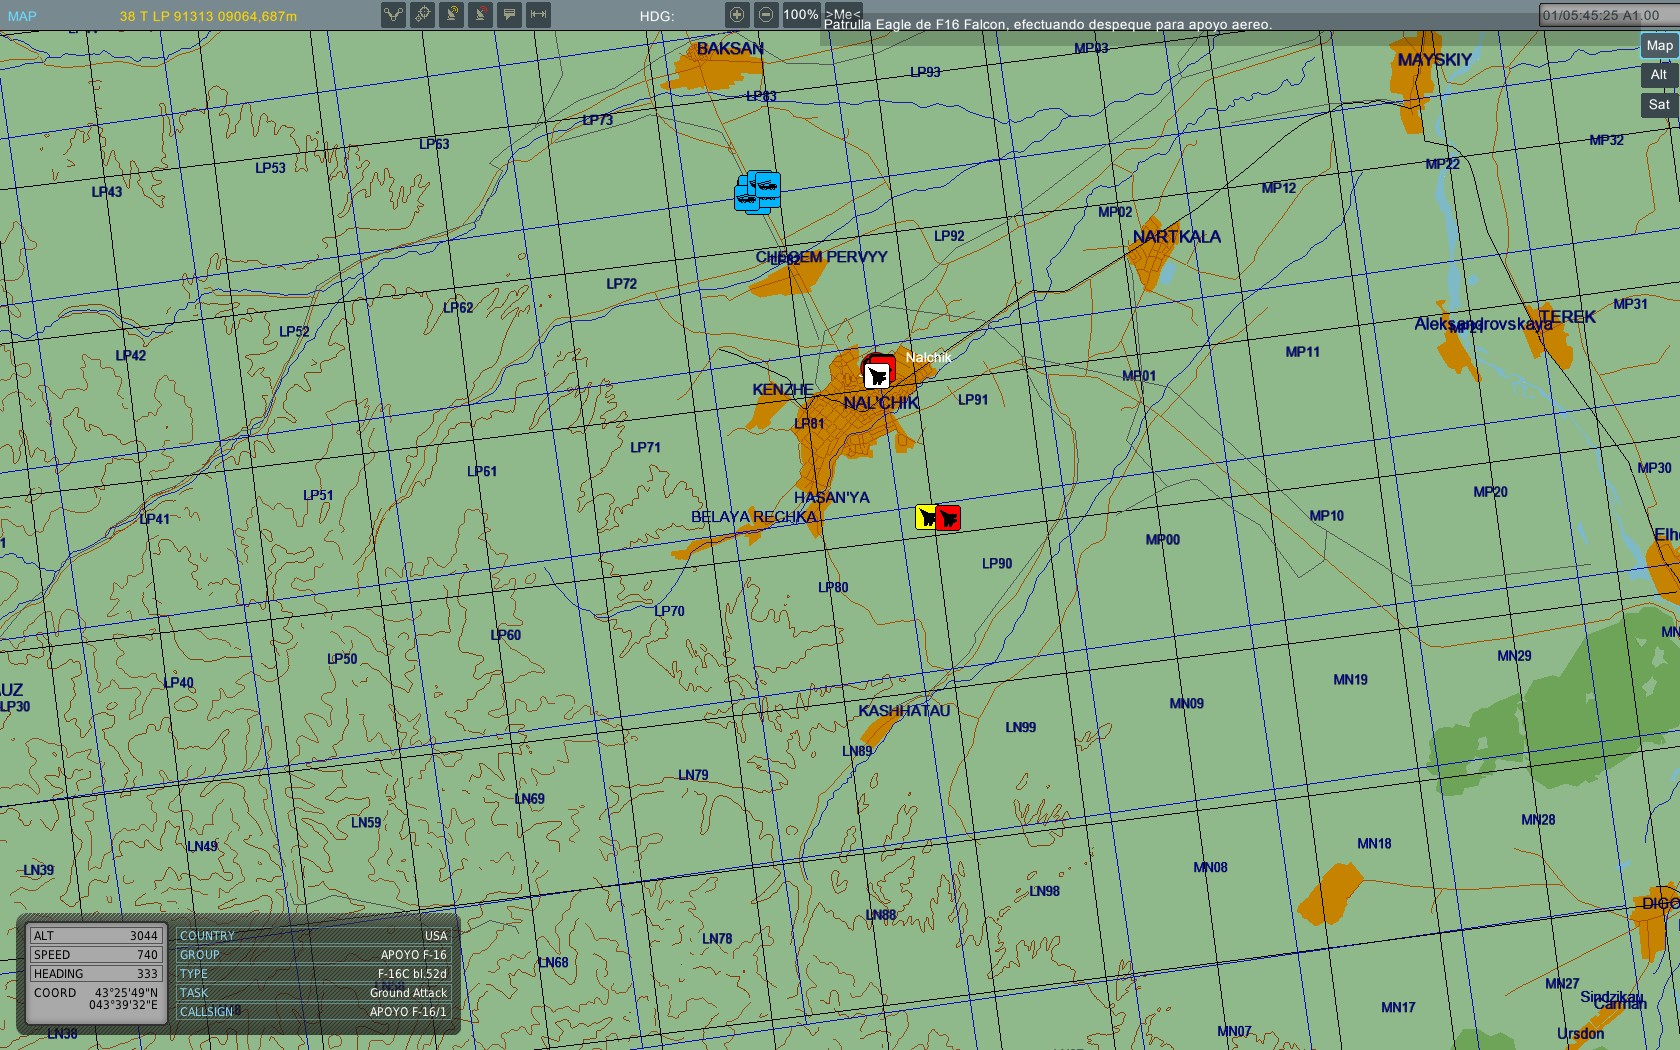The image size is (1680, 1050).
Task: Click the ALT value 3044 field
Action: pos(96,936)
